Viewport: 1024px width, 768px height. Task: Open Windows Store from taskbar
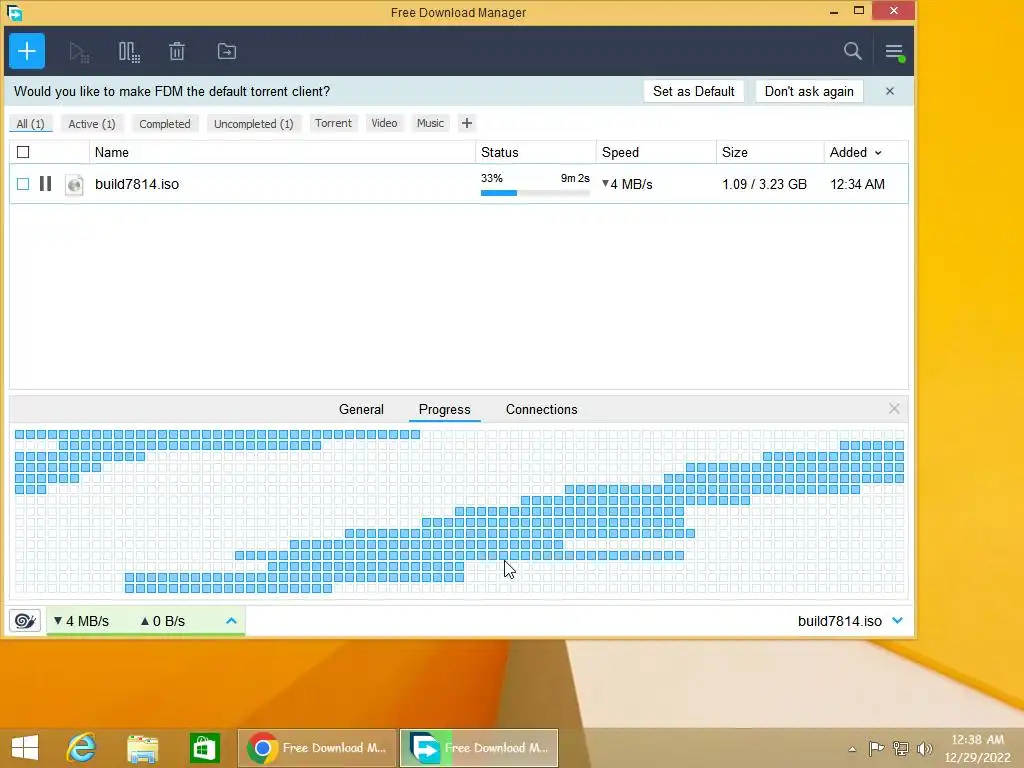(204, 748)
